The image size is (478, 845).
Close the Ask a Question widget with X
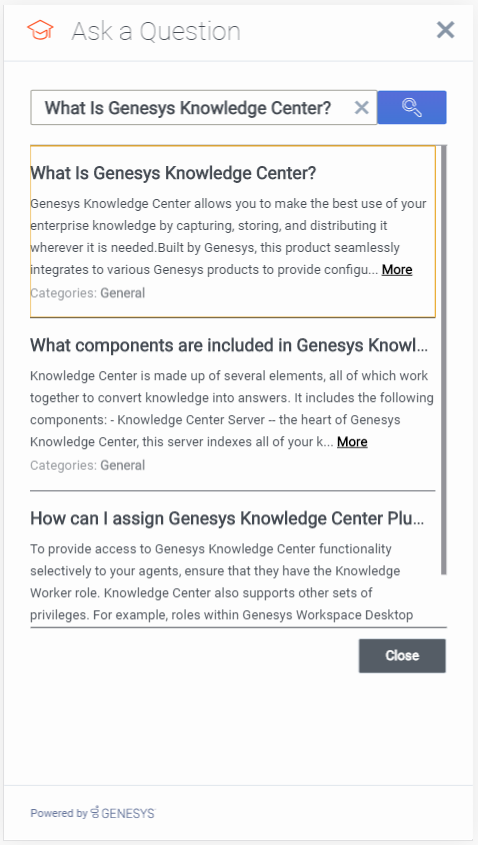pos(445,30)
